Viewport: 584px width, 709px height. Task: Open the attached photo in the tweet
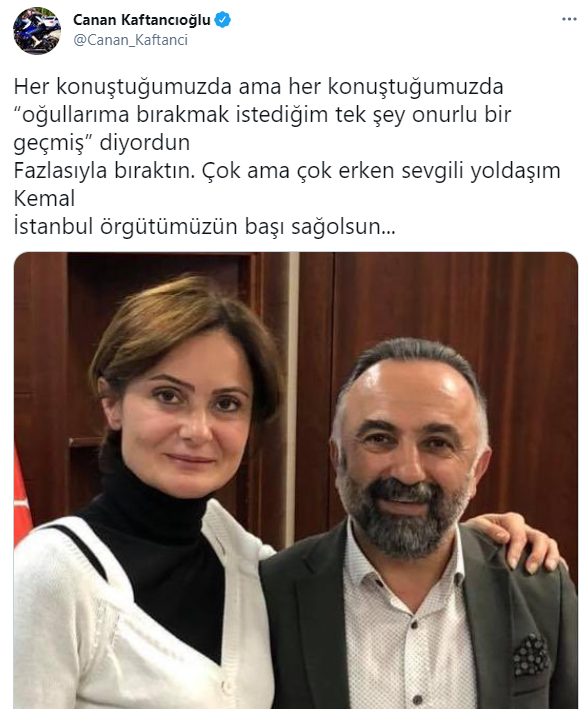click(x=296, y=480)
